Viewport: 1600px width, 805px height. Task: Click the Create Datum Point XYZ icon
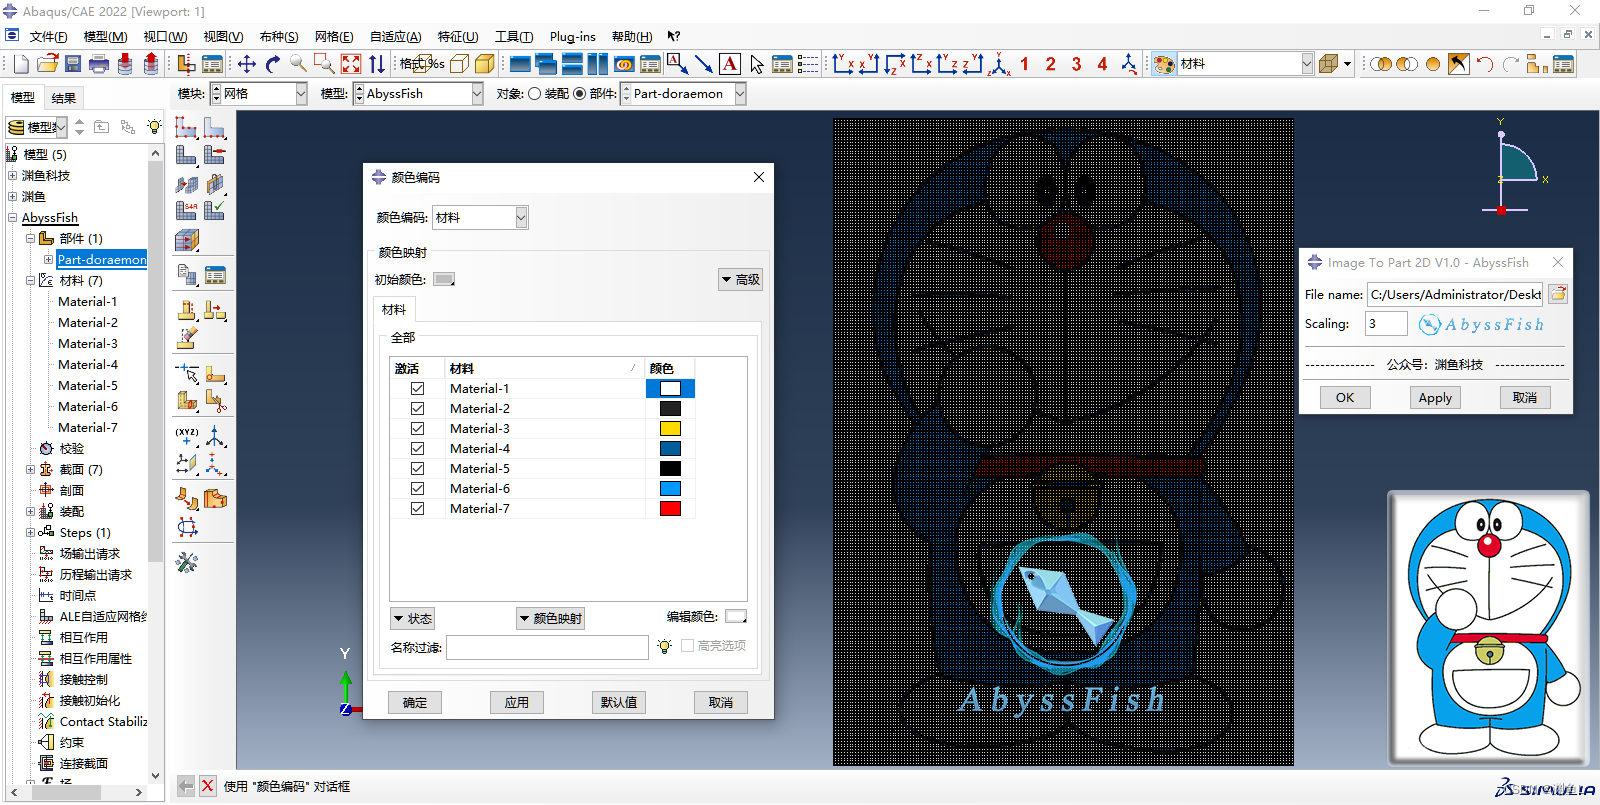click(187, 436)
